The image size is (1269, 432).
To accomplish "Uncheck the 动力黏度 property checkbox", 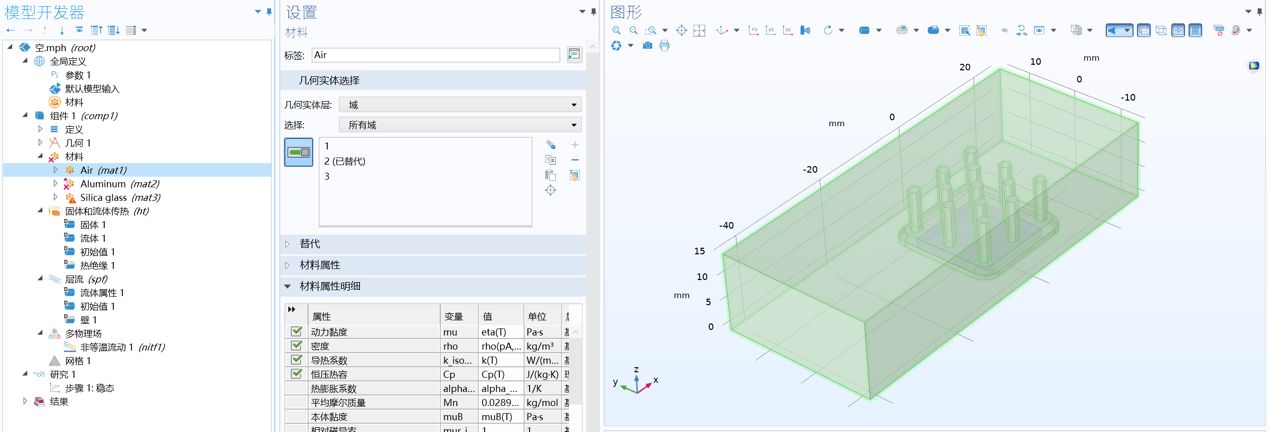I will (x=296, y=331).
